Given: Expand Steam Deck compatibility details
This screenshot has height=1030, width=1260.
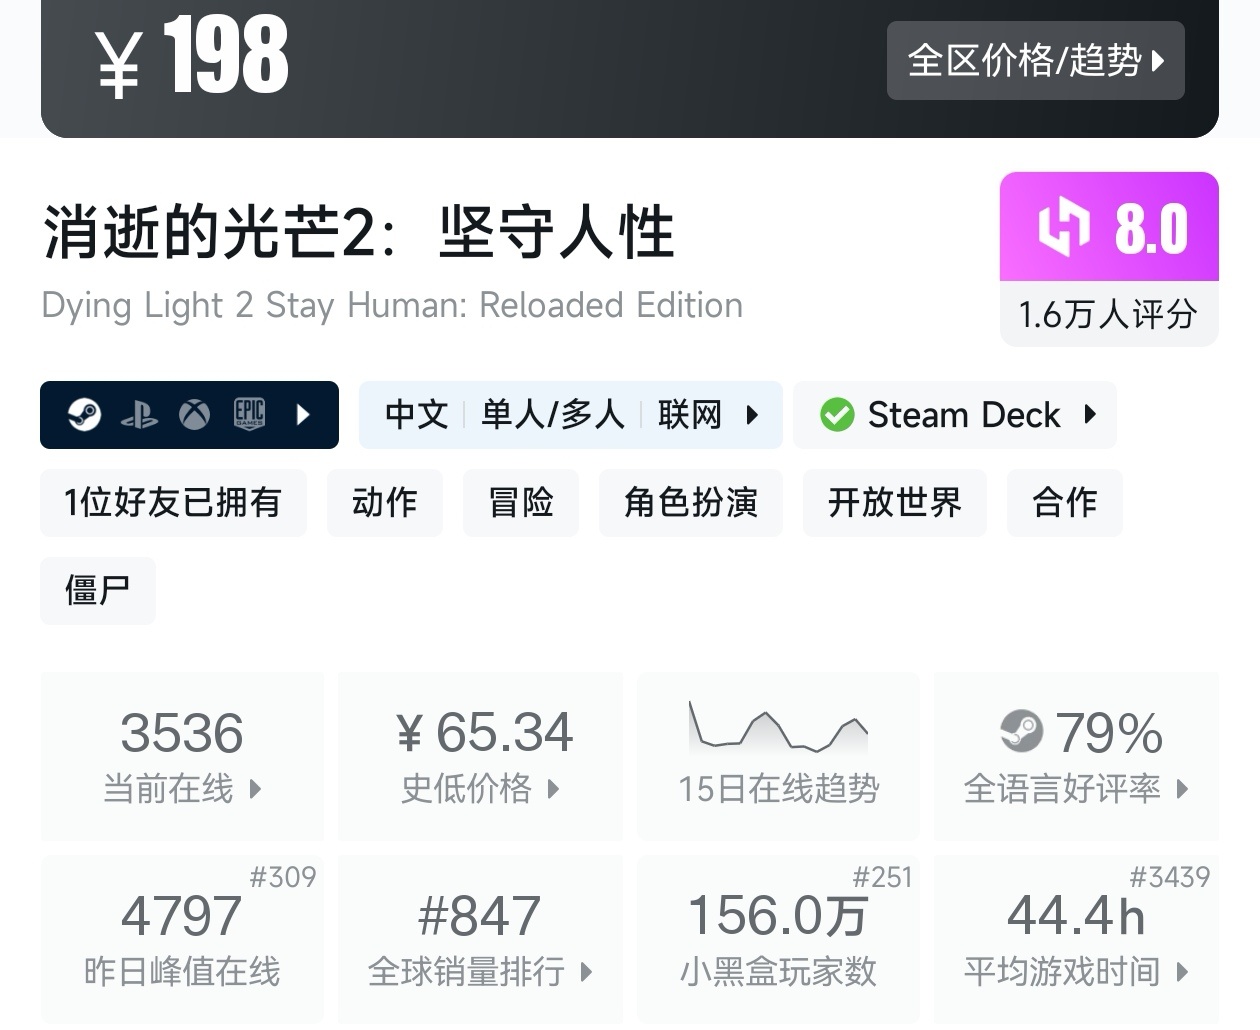Looking at the screenshot, I should point(1091,414).
